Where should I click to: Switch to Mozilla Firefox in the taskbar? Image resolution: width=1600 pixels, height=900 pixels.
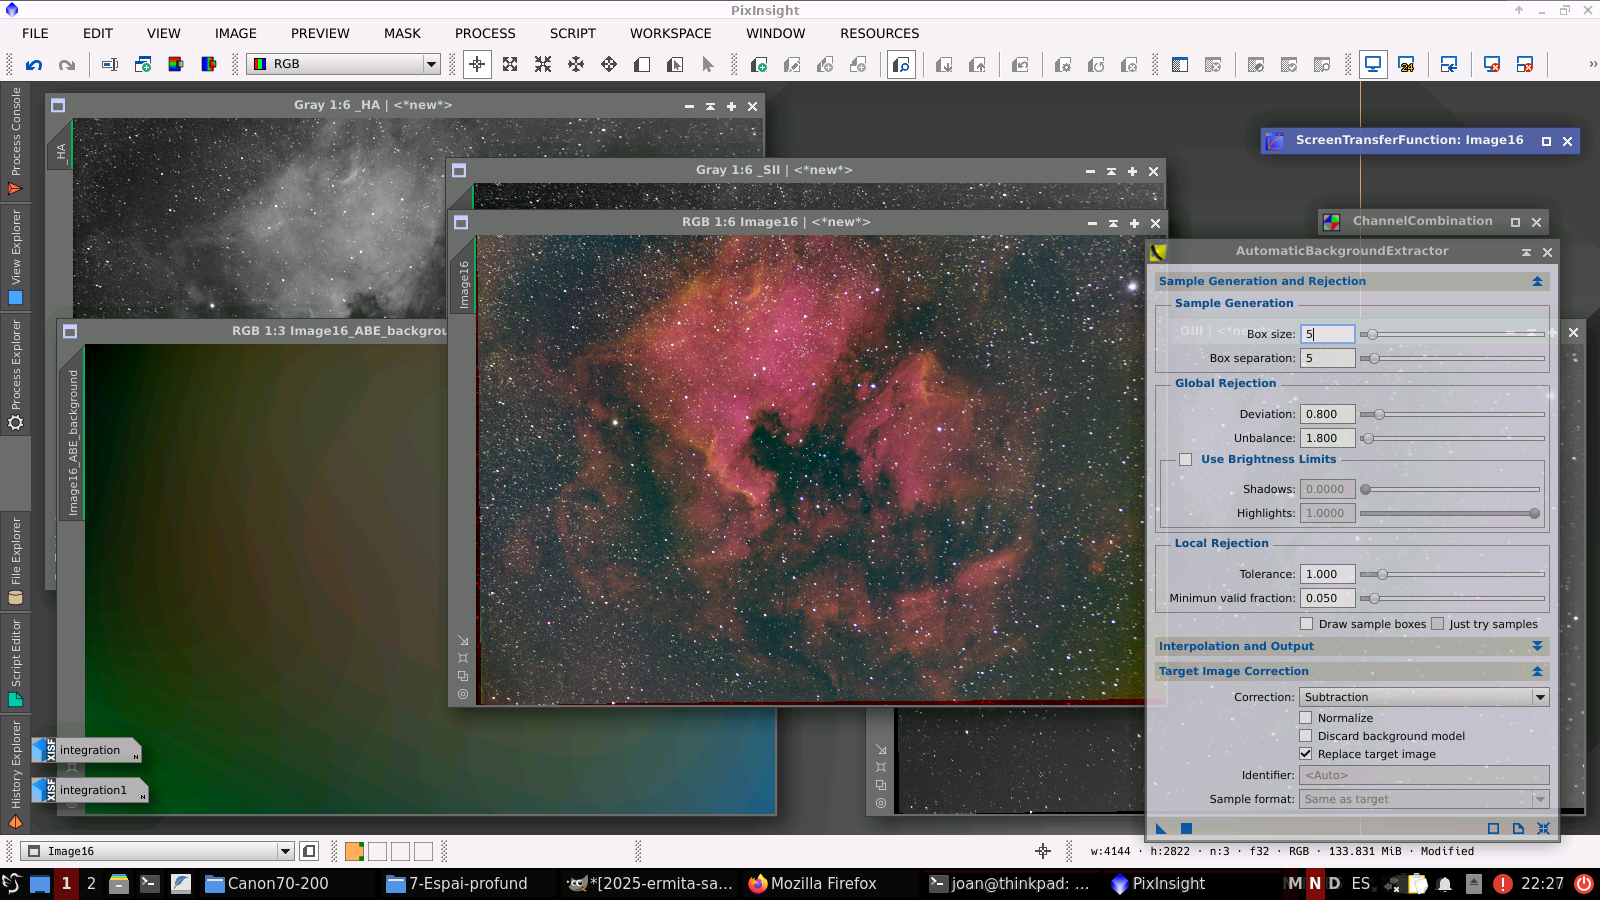(812, 883)
